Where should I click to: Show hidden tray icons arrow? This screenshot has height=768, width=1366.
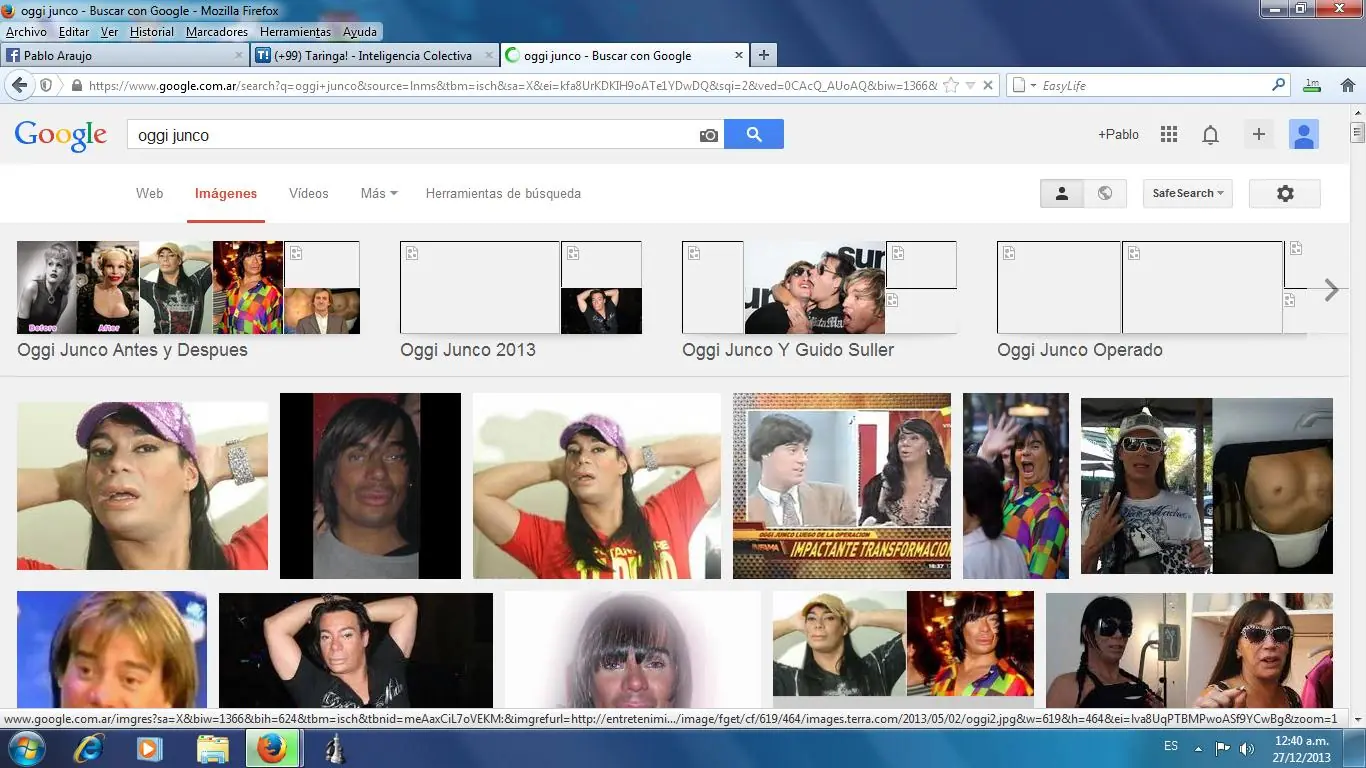coord(1198,748)
